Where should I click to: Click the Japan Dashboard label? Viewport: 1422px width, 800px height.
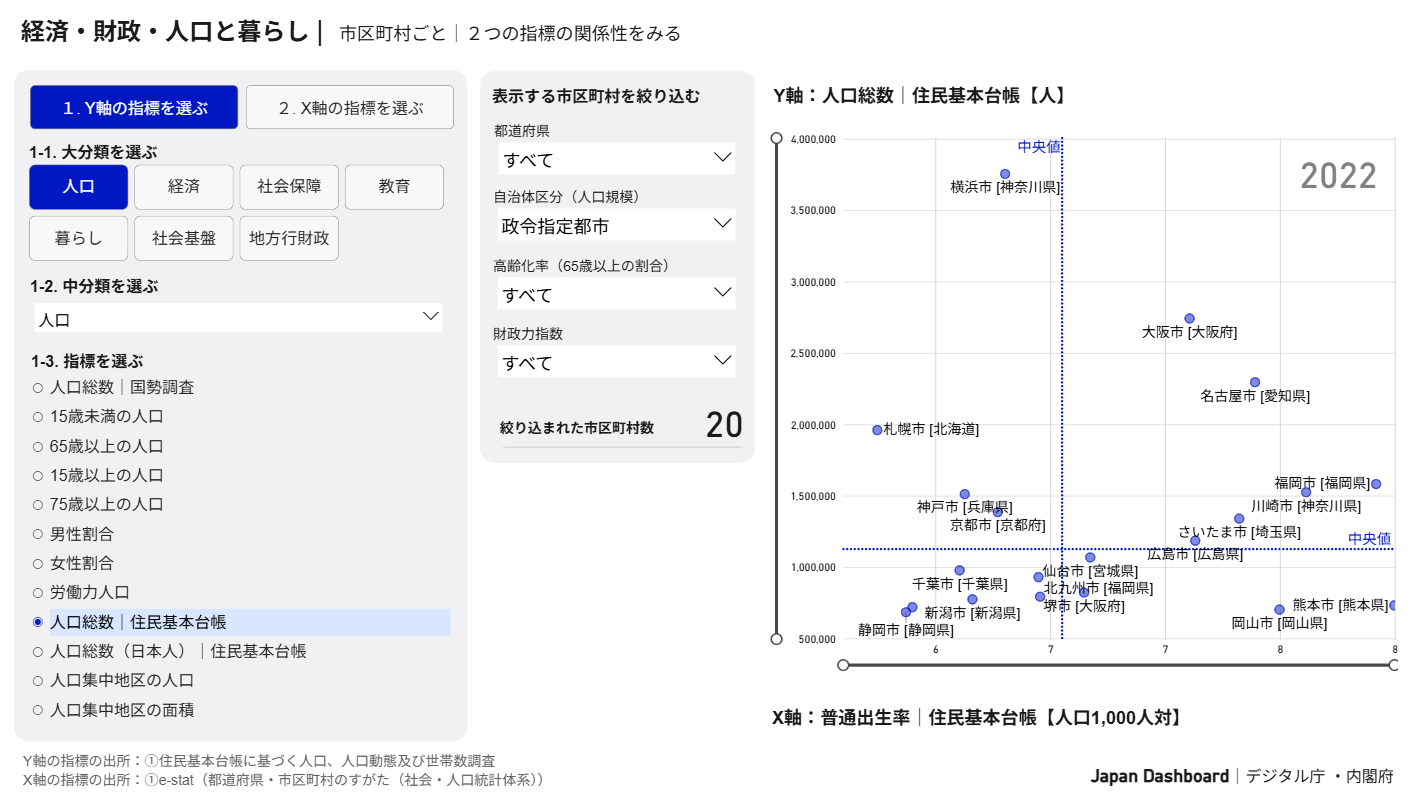click(1158, 775)
